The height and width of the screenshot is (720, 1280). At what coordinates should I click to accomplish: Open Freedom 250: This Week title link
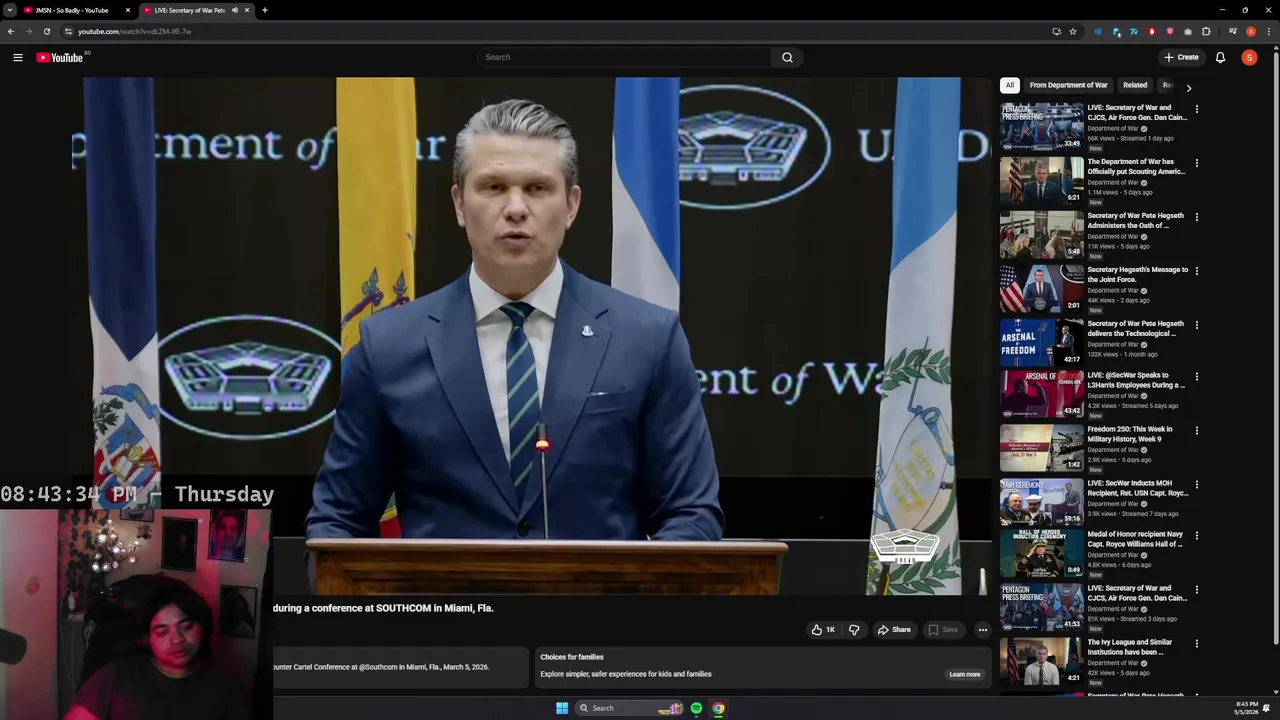[x=1130, y=434]
